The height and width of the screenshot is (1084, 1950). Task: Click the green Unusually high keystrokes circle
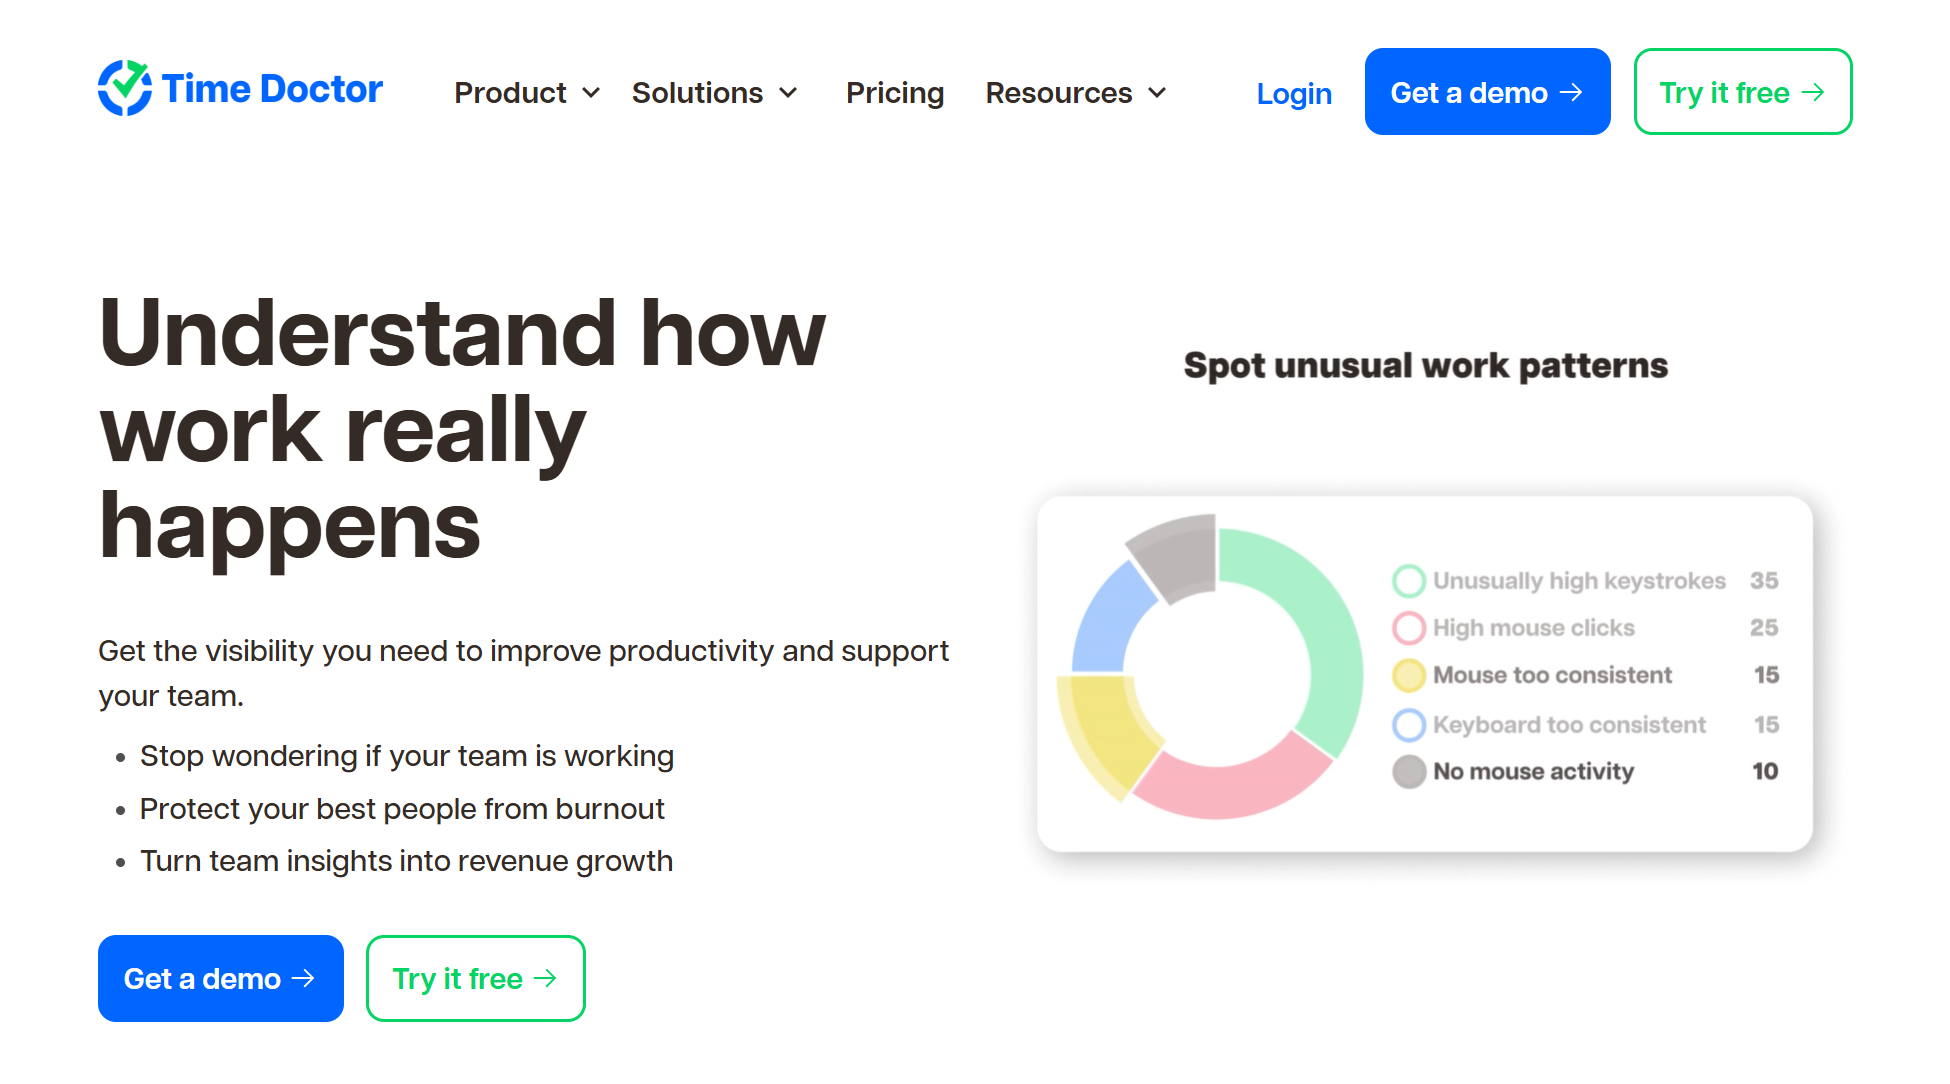click(x=1408, y=581)
